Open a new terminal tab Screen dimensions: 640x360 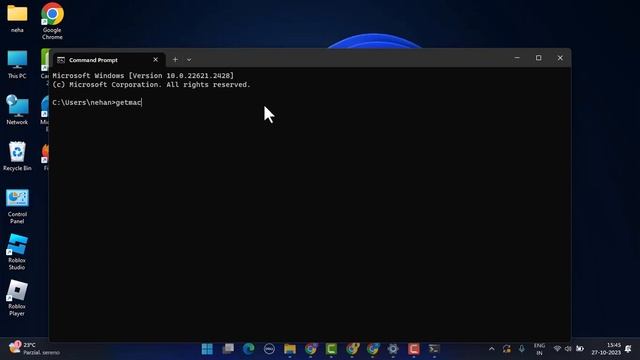pos(175,60)
